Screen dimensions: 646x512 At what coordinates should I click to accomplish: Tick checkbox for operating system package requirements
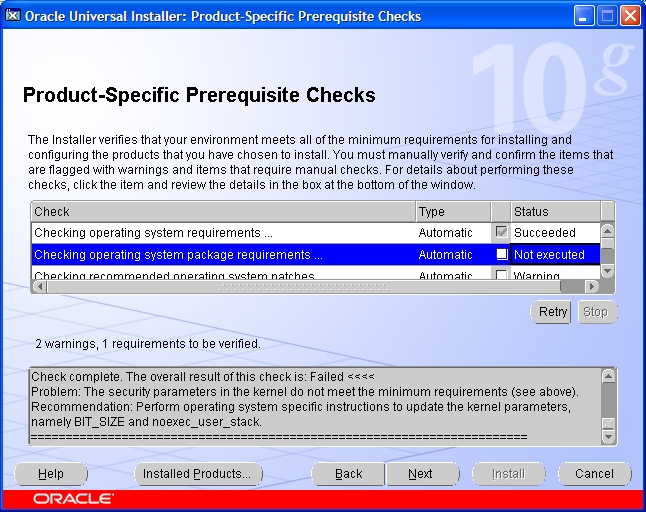[501, 254]
